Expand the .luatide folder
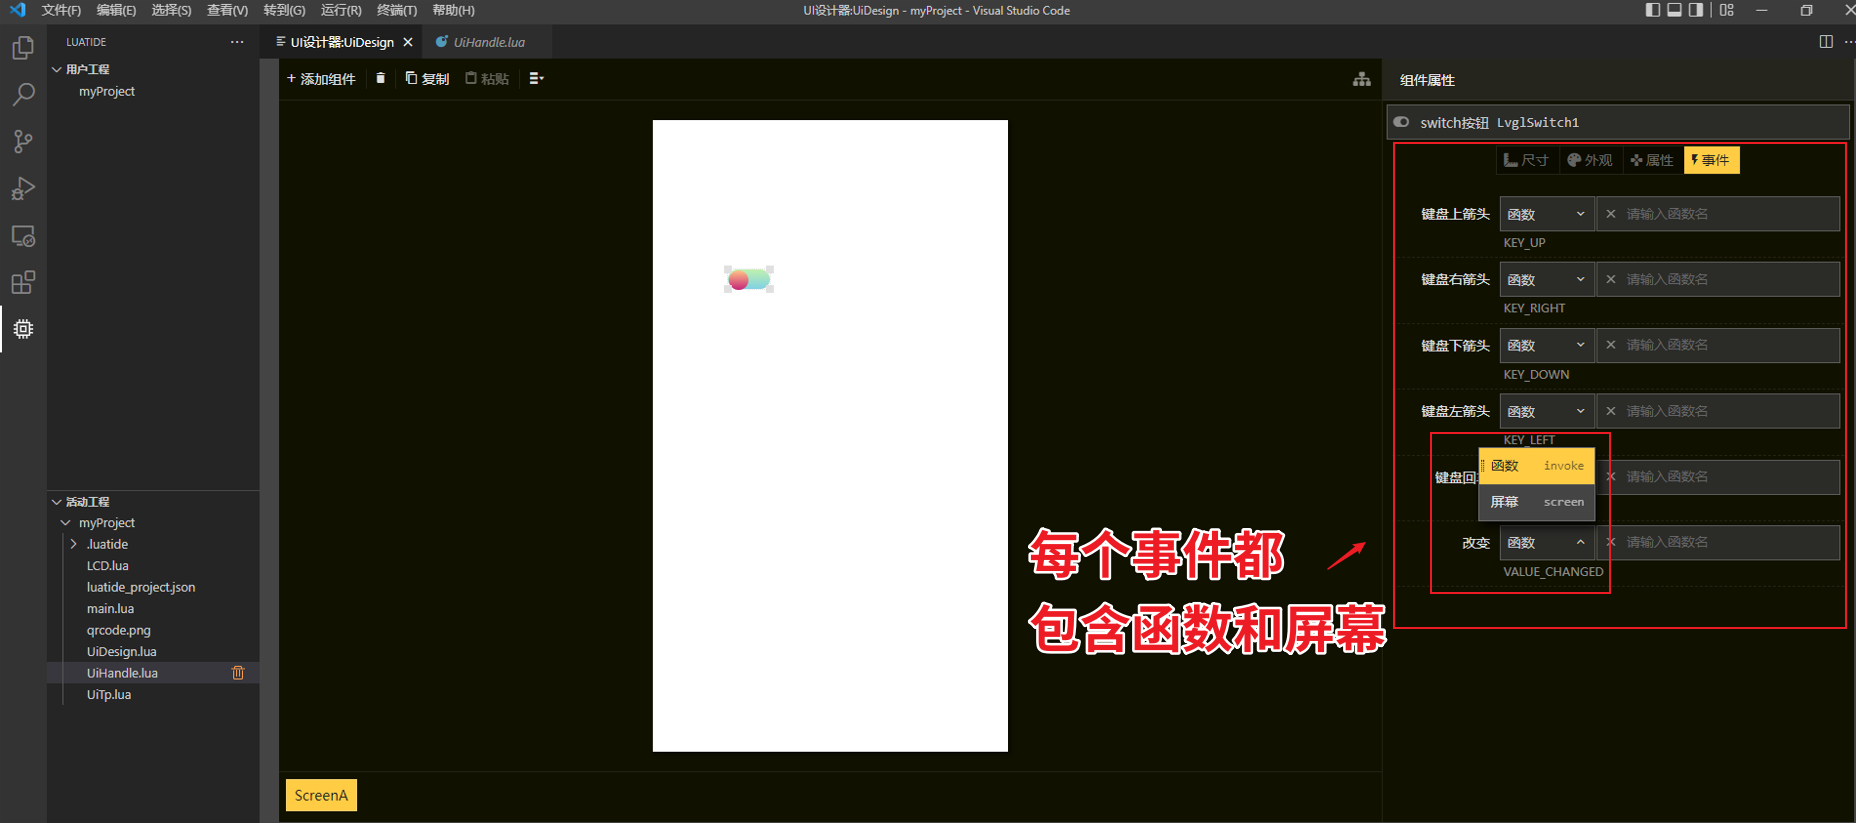Viewport: 1856px width, 823px height. point(74,544)
